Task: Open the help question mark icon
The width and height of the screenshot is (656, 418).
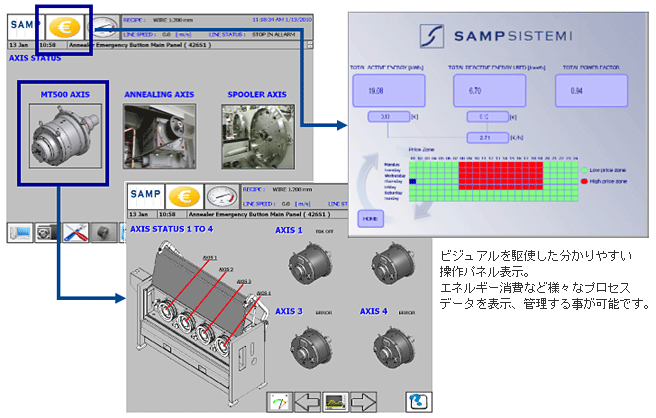Action: [x=419, y=402]
